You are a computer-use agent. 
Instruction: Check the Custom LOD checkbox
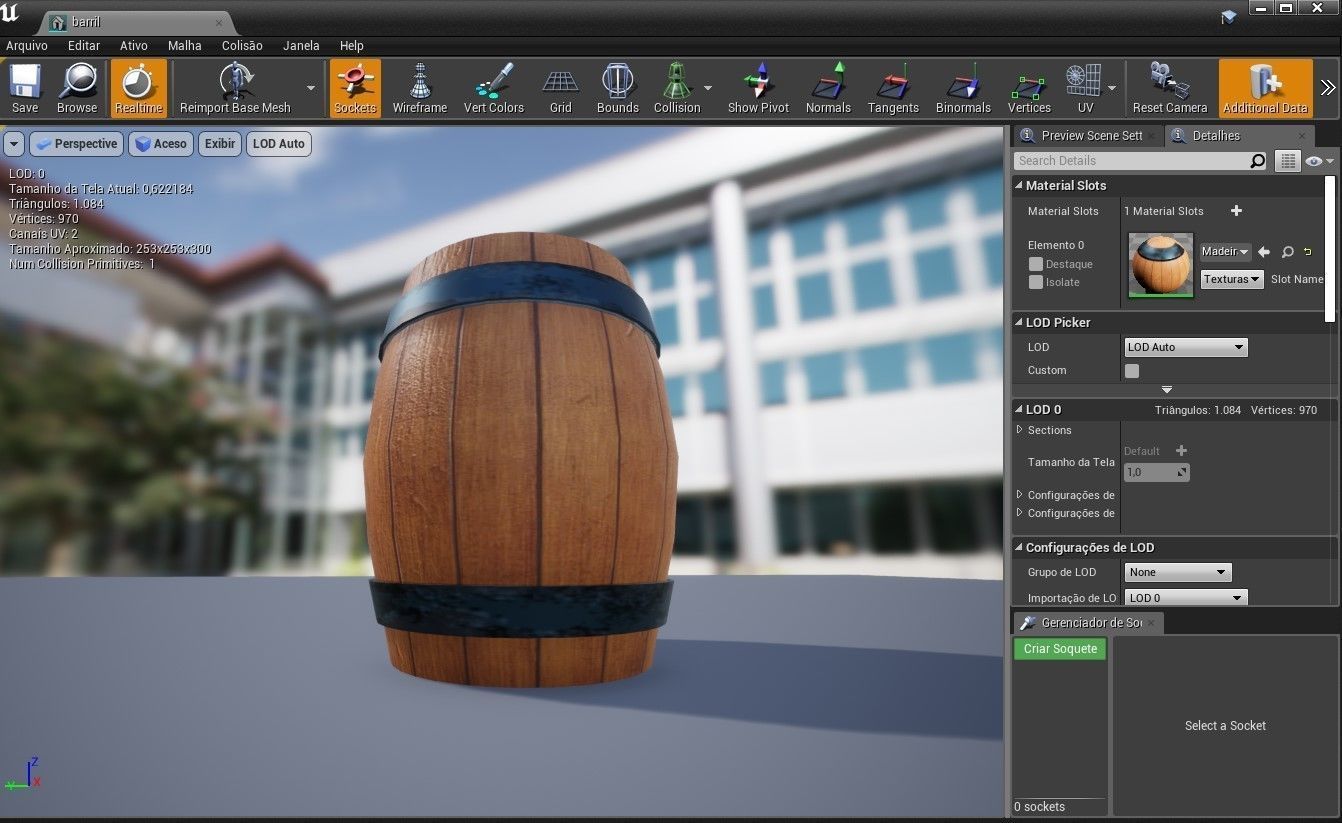[x=1132, y=371]
